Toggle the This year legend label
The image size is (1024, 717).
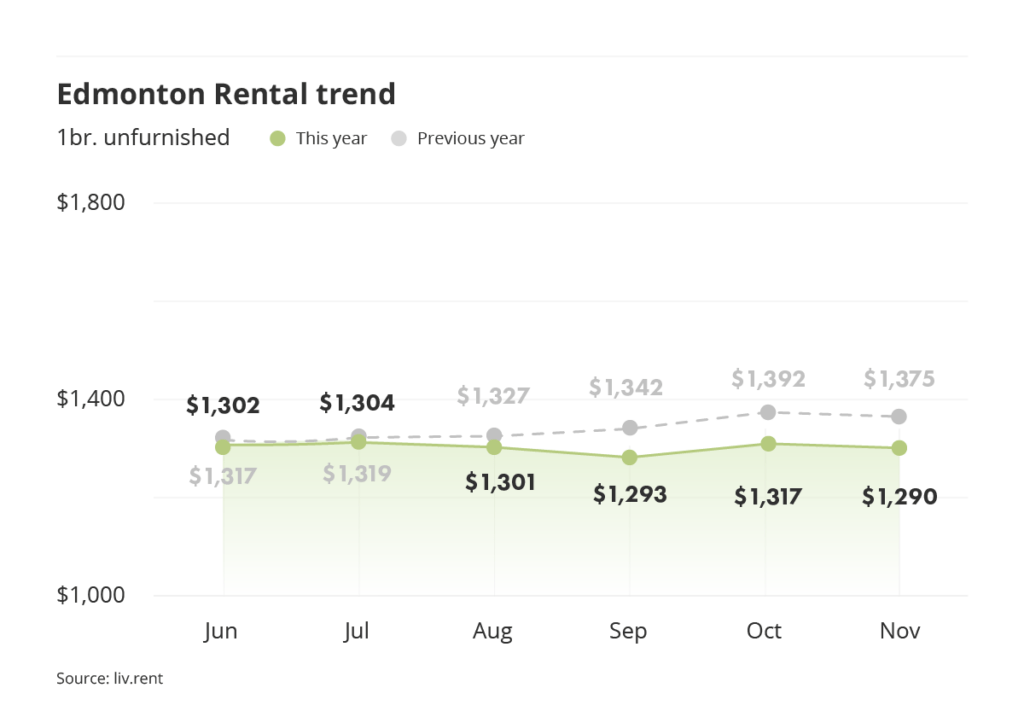click(331, 138)
